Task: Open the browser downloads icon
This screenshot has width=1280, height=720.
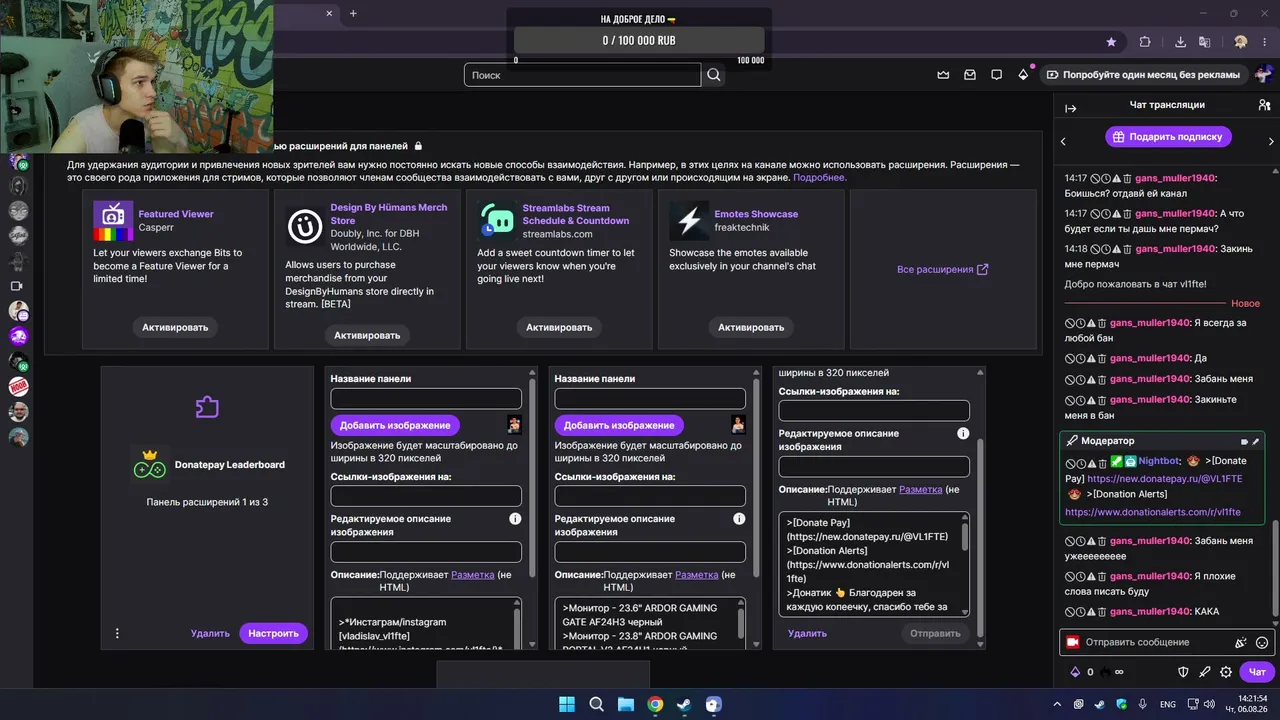Action: [1181, 42]
